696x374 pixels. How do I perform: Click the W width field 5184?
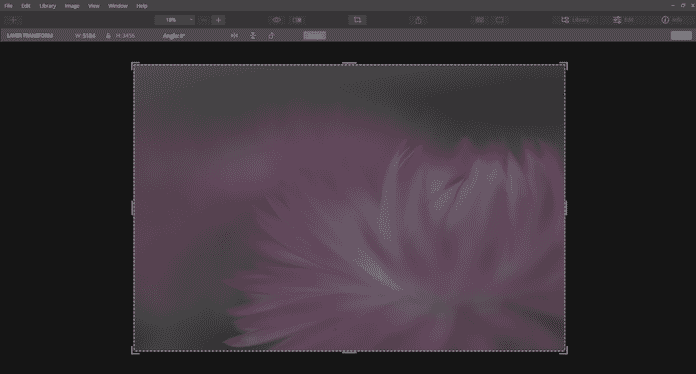(85, 35)
